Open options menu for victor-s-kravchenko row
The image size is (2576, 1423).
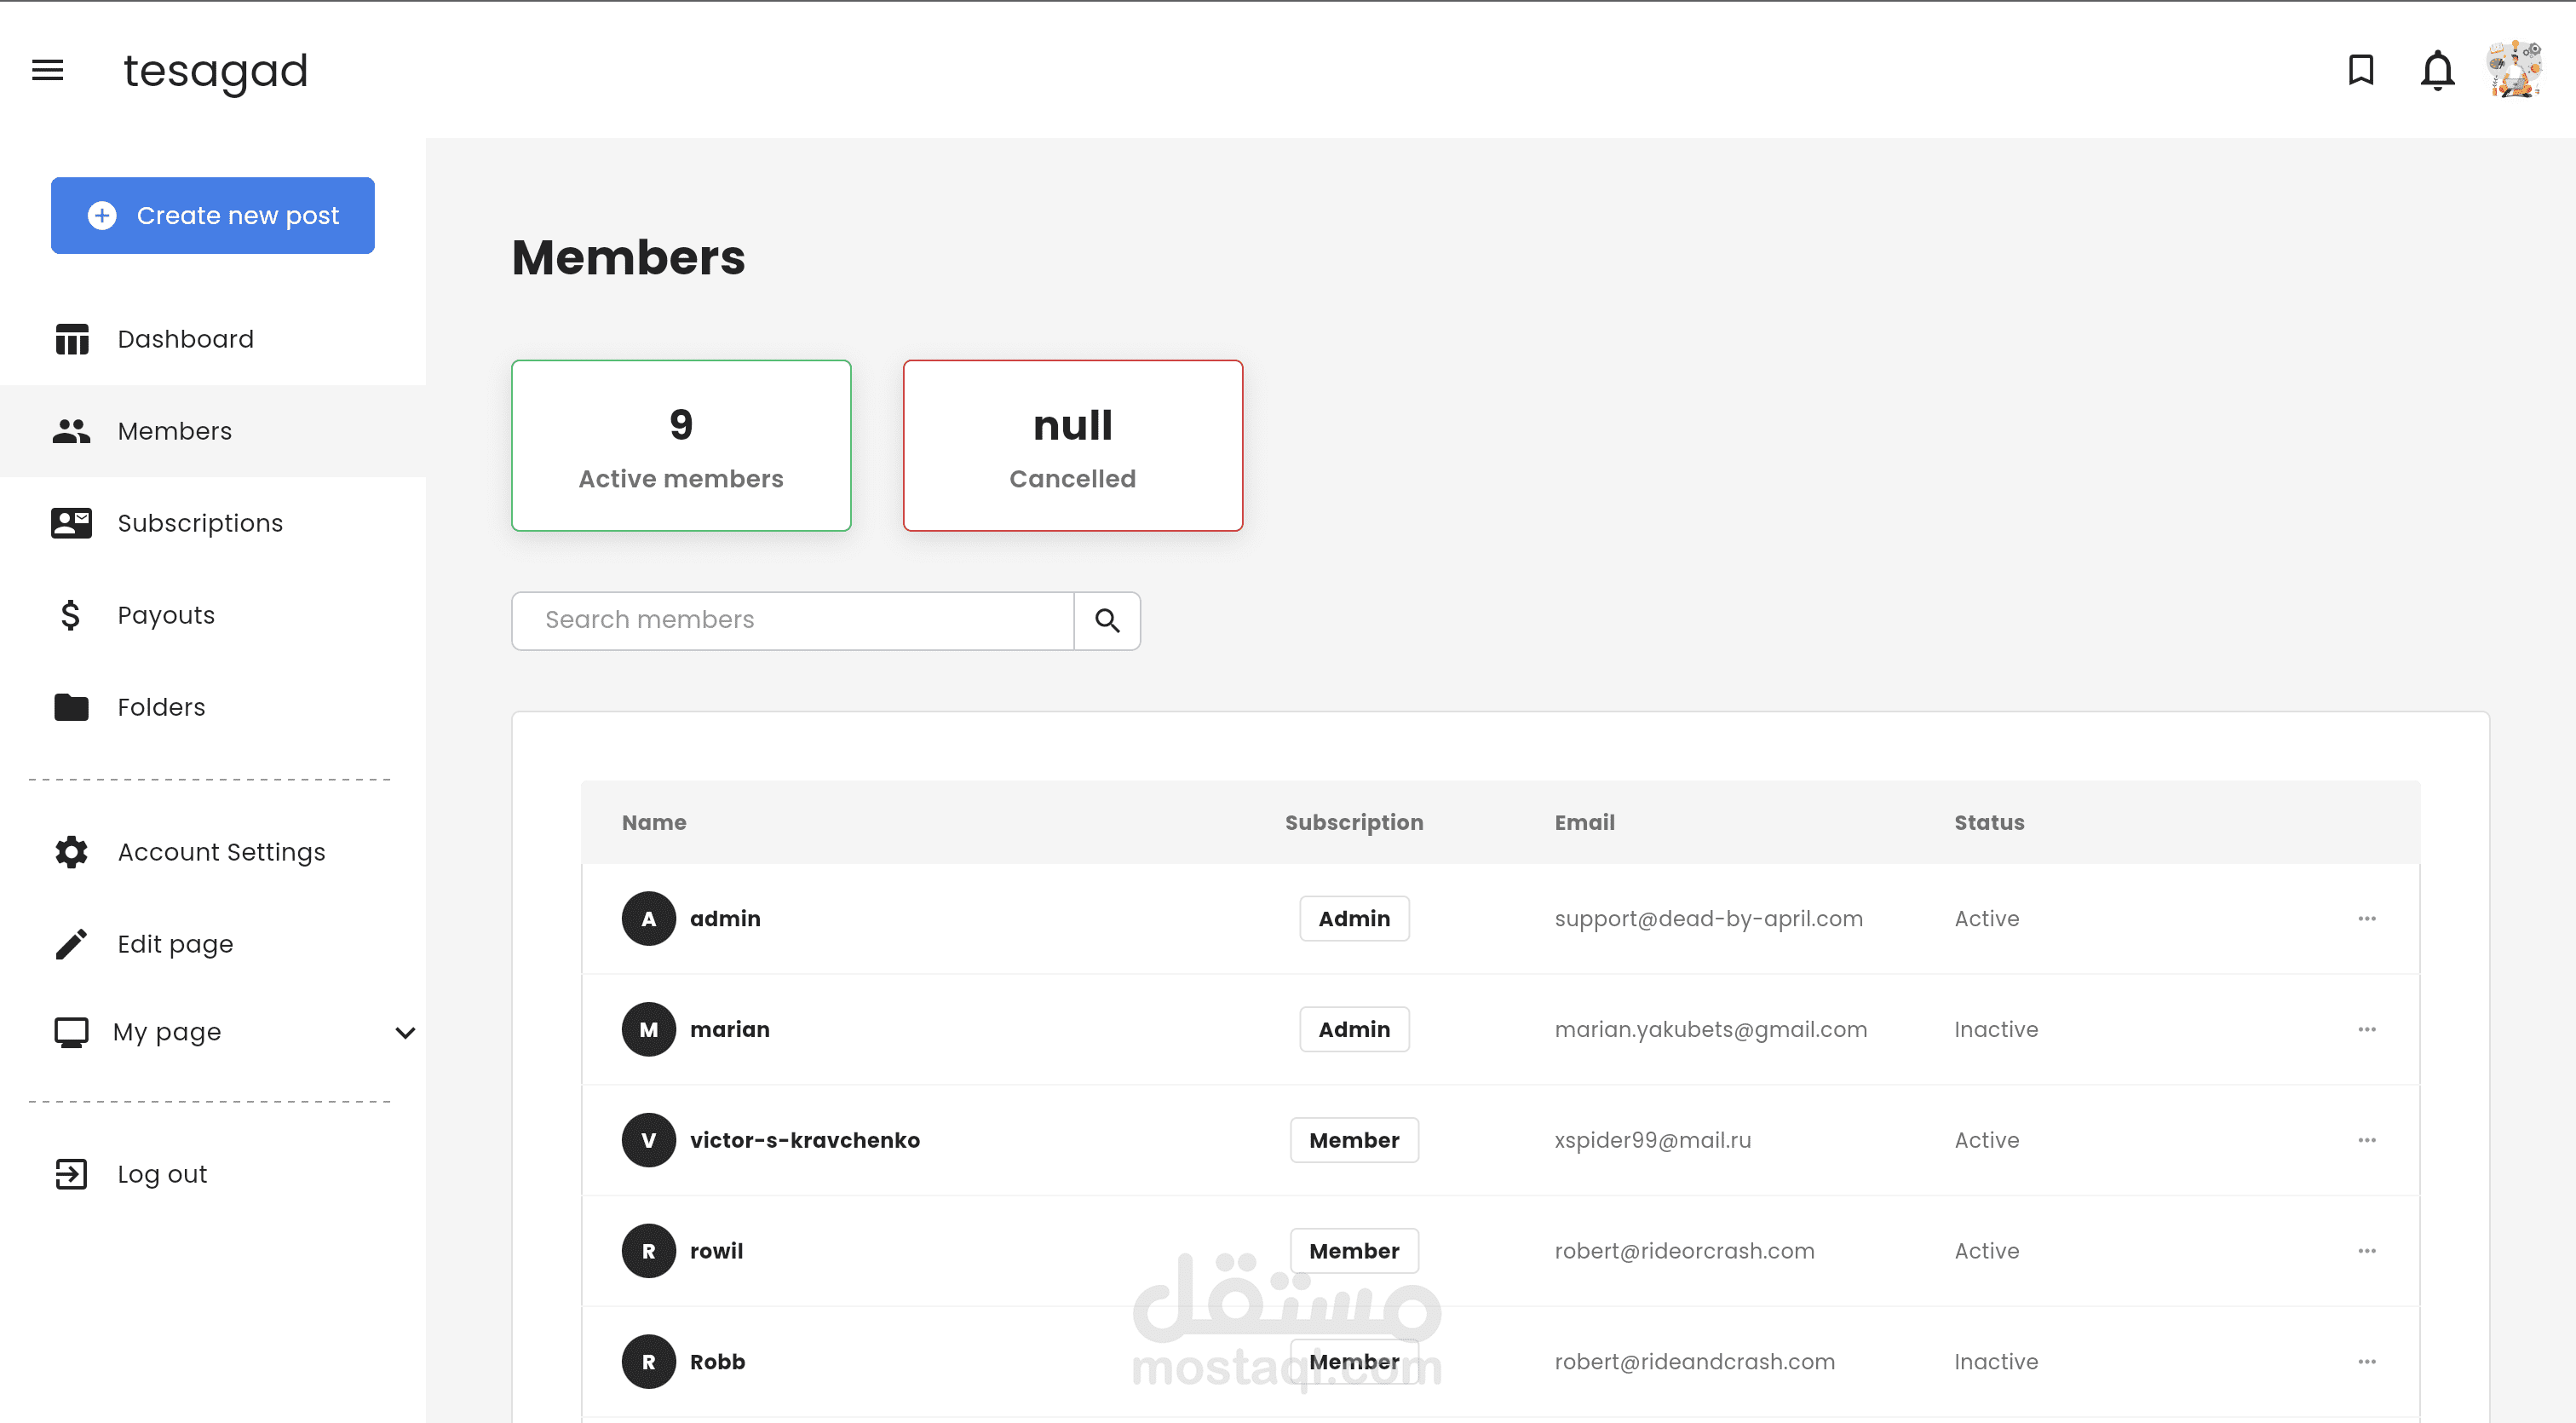[x=2366, y=1140]
